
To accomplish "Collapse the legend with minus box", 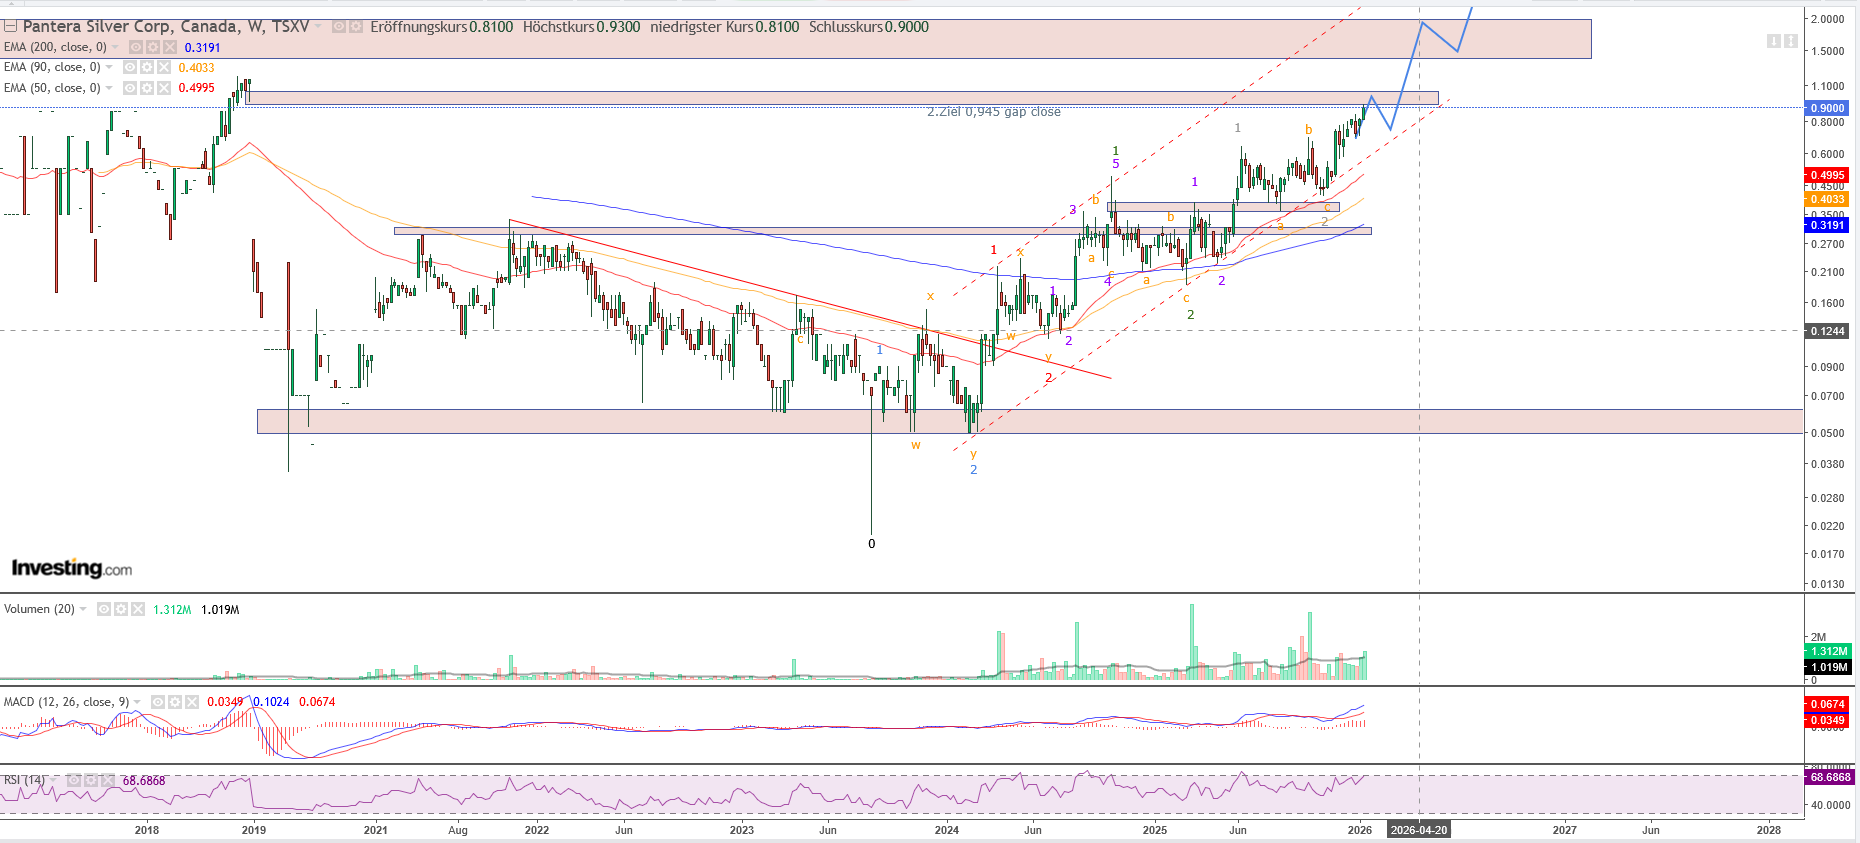I will click(10, 27).
